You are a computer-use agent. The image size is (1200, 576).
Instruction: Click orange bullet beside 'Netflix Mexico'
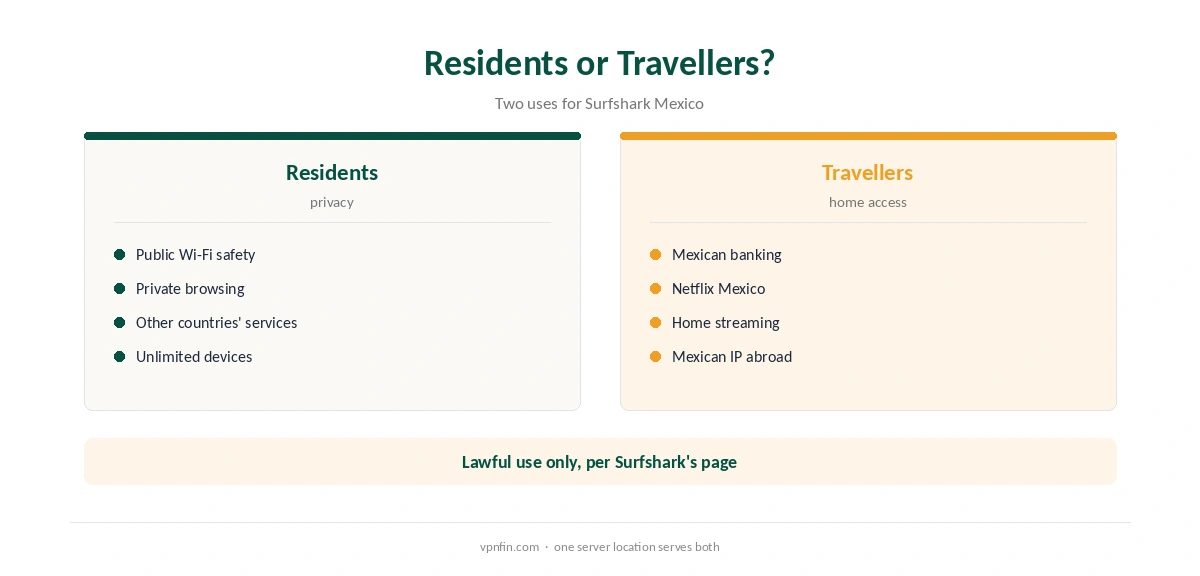pos(655,289)
